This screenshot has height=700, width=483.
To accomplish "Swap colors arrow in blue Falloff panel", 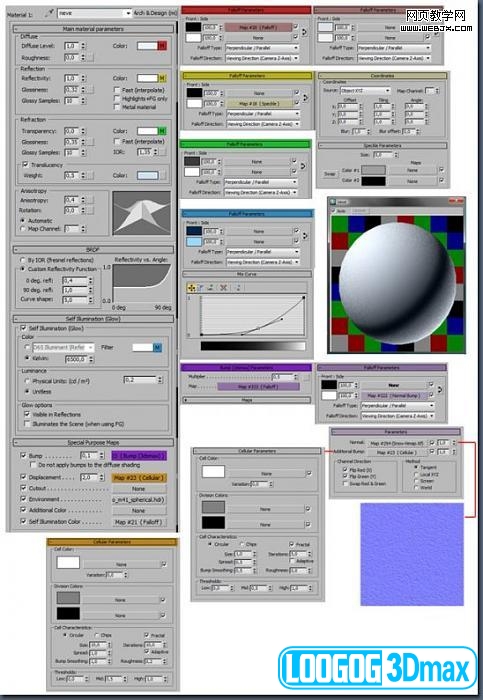I will [x=305, y=236].
